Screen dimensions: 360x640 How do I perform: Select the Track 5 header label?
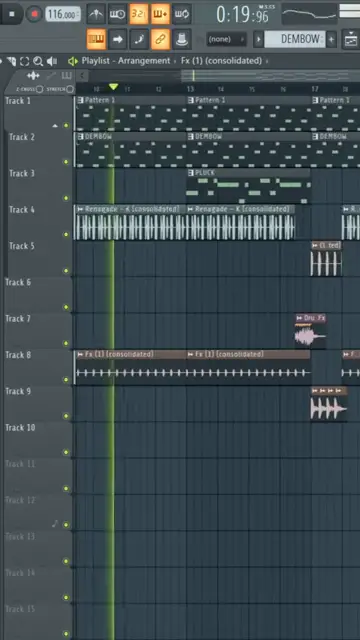click(22, 246)
